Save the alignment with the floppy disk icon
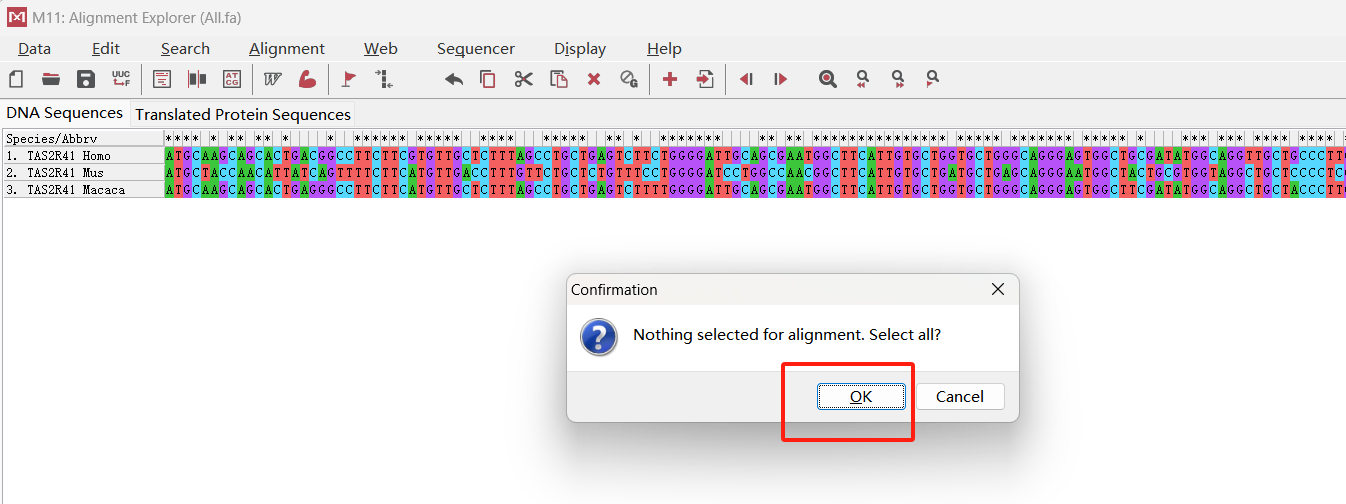This screenshot has width=1346, height=504. (86, 79)
